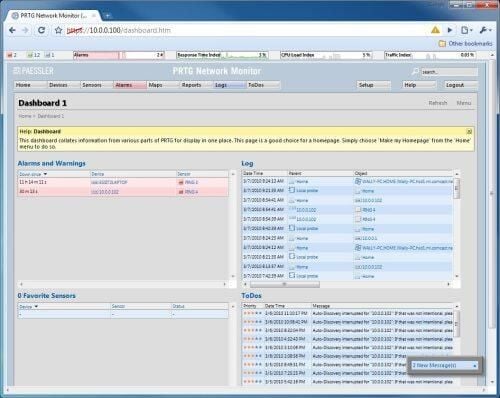This screenshot has width=500, height=398.
Task: Click the Response Time Index graph
Action: 222,55
